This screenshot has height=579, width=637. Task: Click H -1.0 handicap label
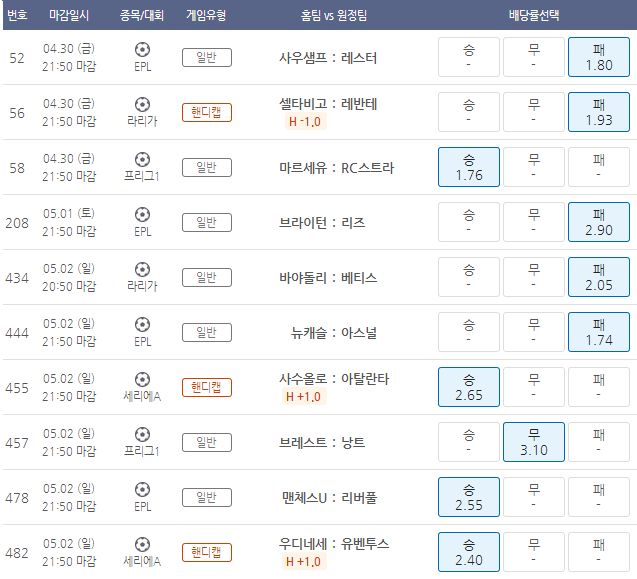tap(305, 121)
